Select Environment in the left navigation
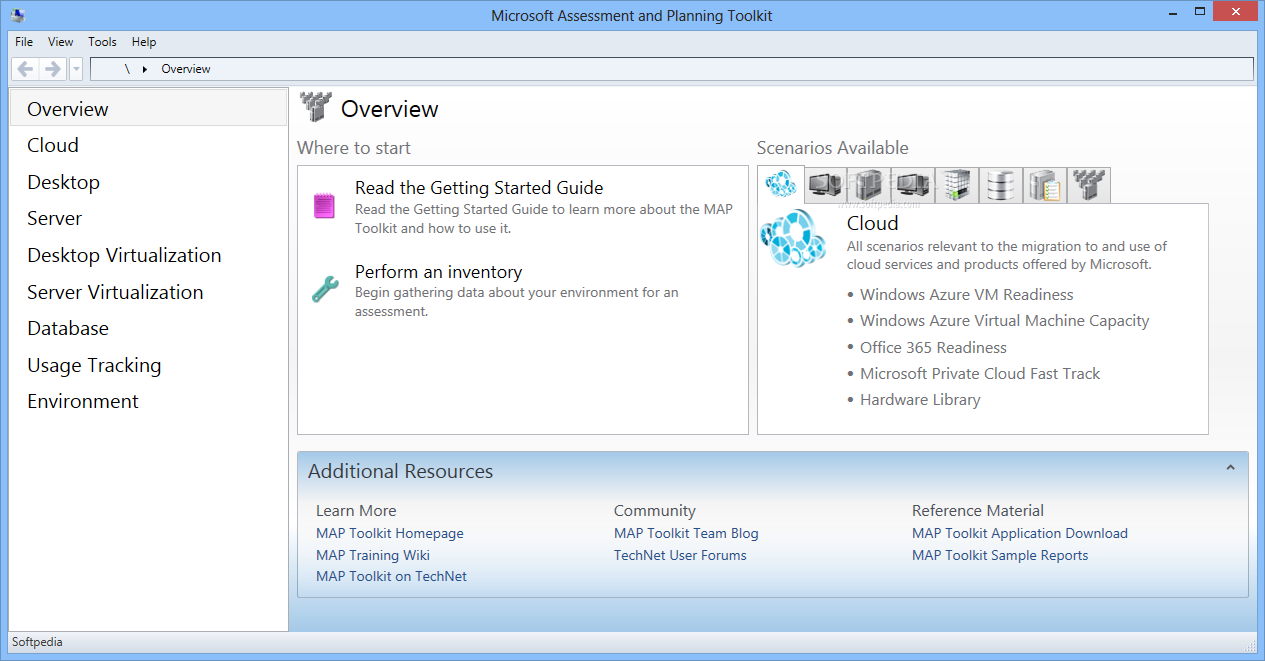Image resolution: width=1265 pixels, height=661 pixels. pos(148,401)
